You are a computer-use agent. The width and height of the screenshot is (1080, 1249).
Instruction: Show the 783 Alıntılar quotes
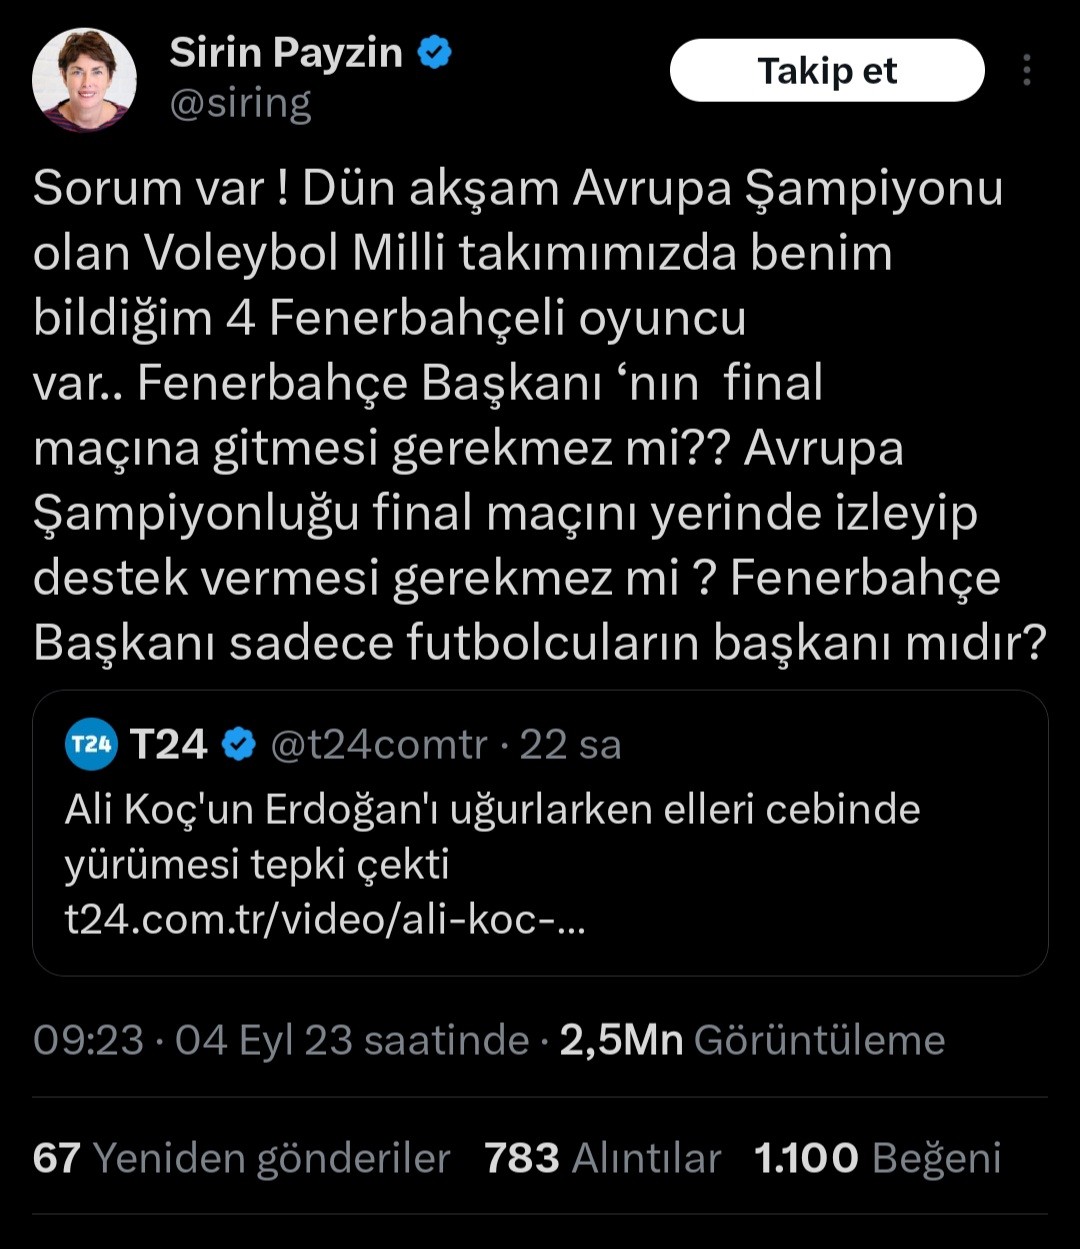[x=602, y=1158]
